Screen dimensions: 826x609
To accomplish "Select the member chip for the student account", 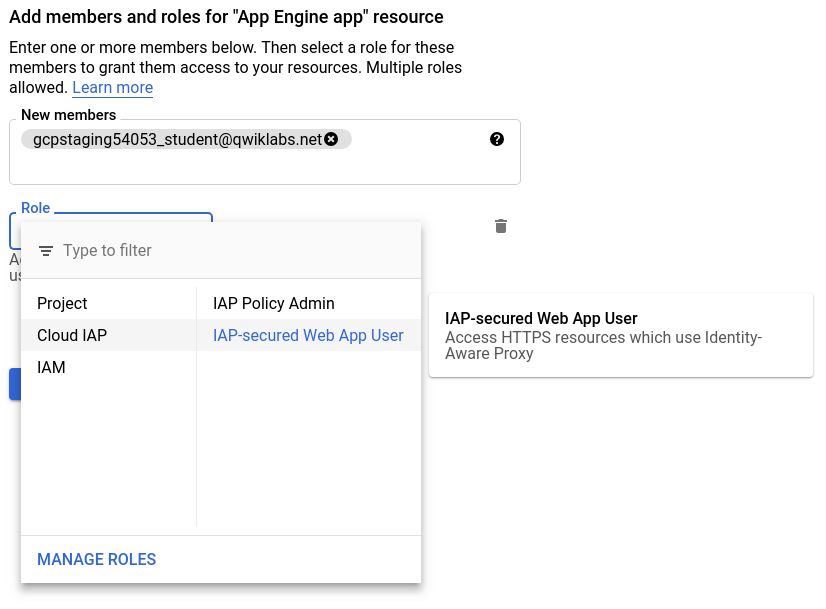I will [180, 139].
